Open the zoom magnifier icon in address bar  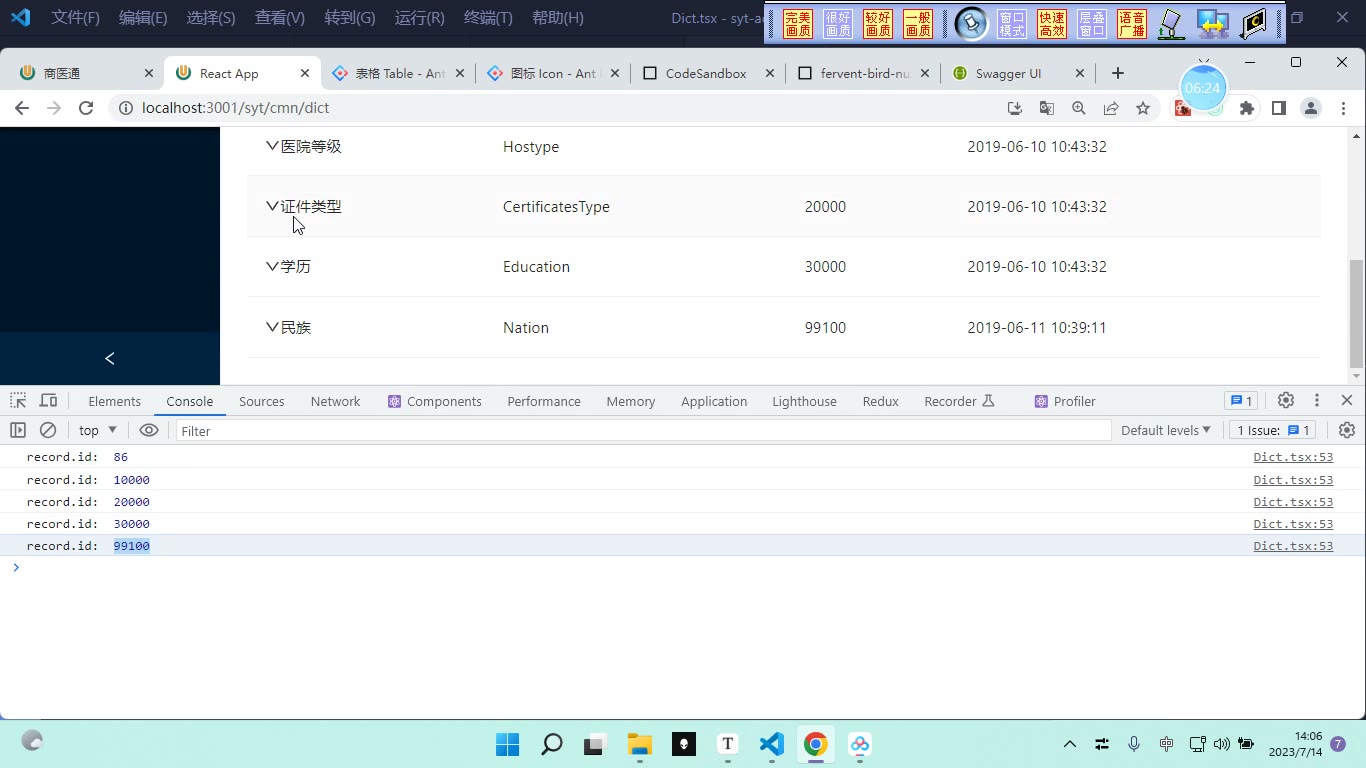[1079, 108]
